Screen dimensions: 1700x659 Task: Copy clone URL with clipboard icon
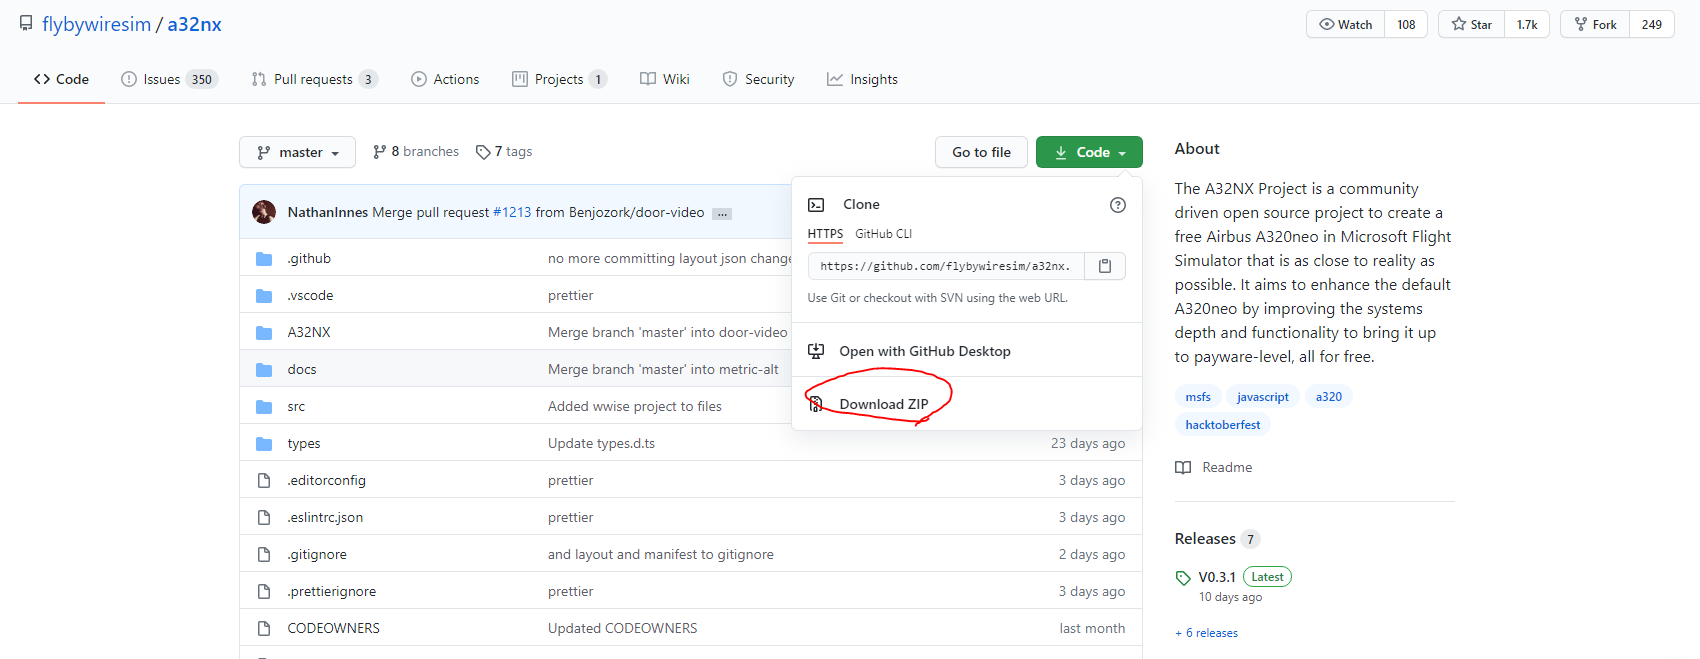click(x=1105, y=266)
